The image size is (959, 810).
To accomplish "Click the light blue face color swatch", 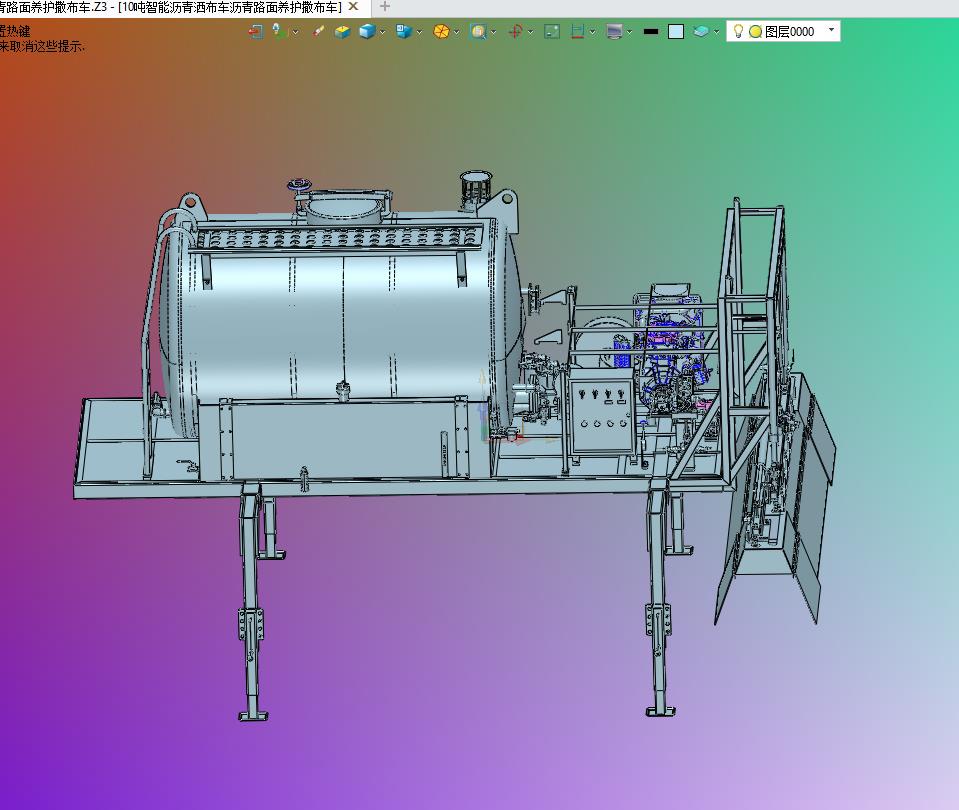I will pyautogui.click(x=676, y=31).
